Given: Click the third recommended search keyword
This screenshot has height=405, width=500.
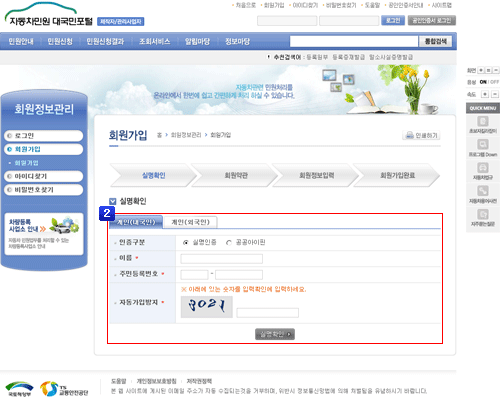Looking at the screenshot, I should click(391, 57).
